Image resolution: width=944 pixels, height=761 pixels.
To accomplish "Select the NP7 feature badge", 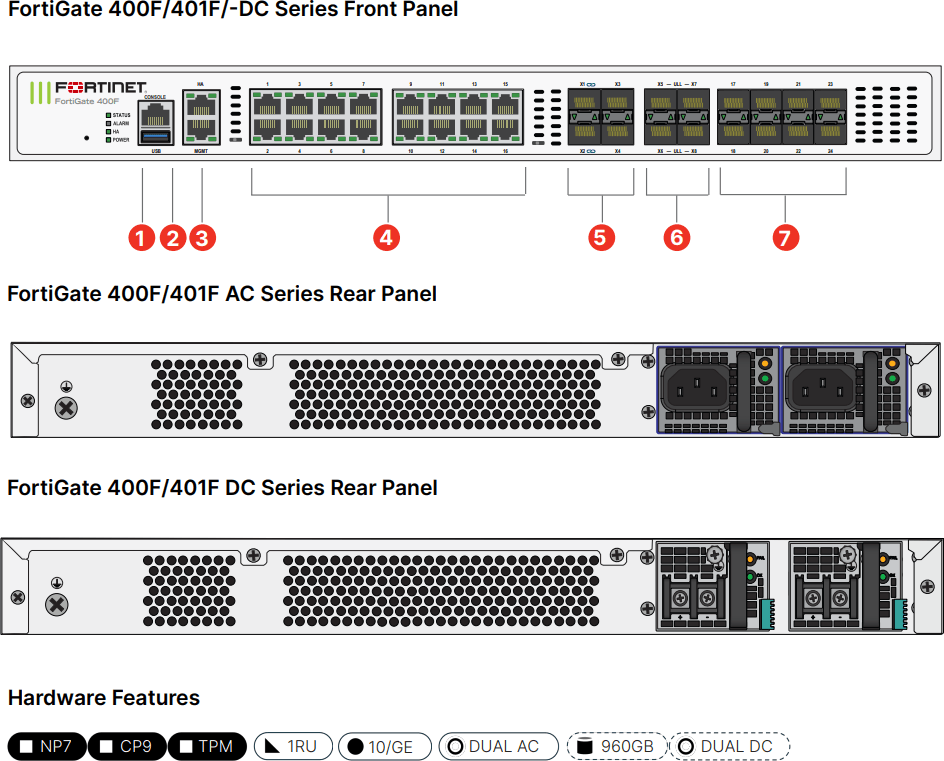I will [x=46, y=747].
